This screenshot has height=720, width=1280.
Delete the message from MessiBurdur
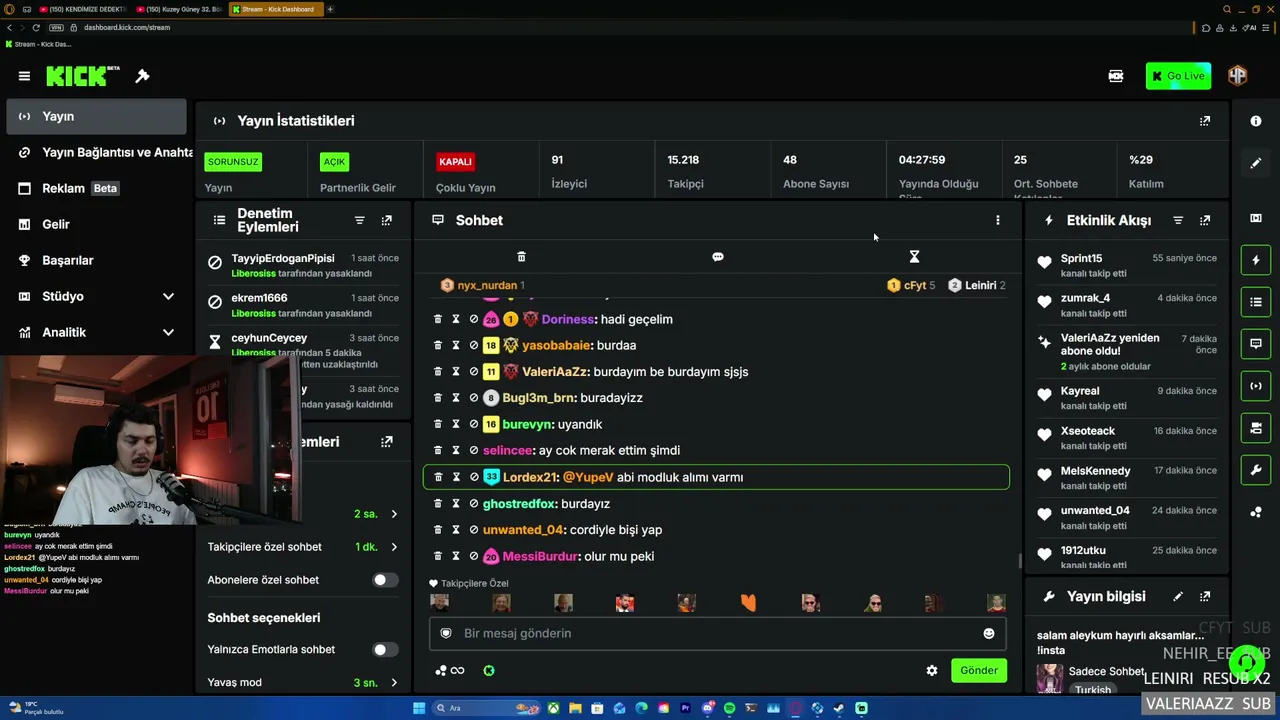coord(437,556)
